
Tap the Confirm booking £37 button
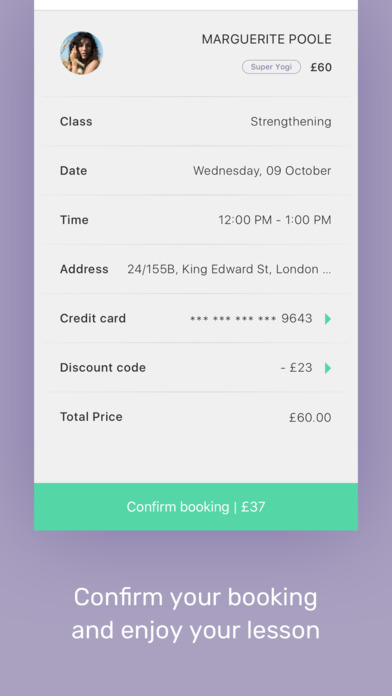pos(196,507)
